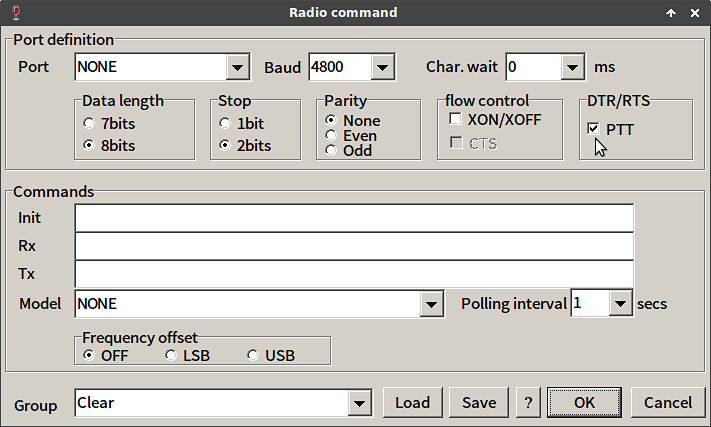Click the Load button
This screenshot has width=711, height=427.
[x=413, y=403]
